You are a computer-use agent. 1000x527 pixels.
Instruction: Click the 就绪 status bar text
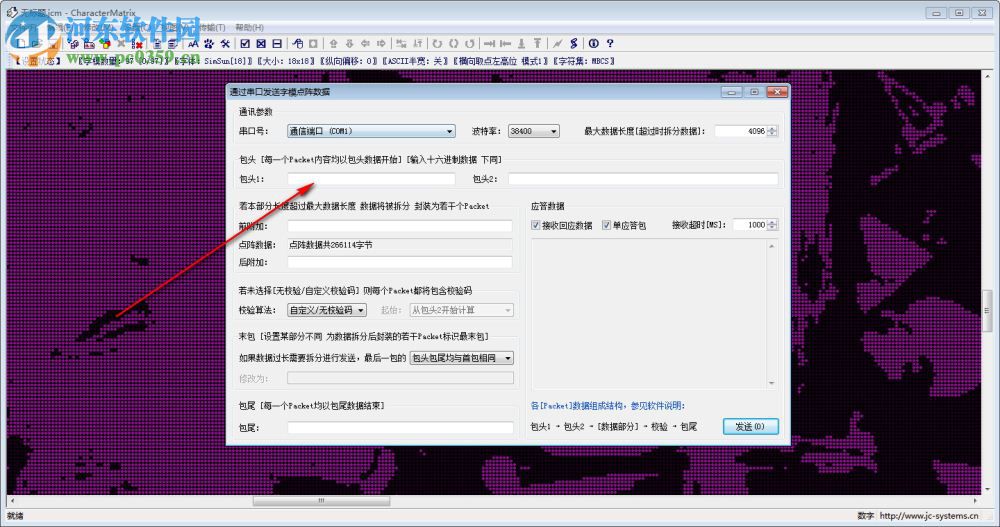15,516
